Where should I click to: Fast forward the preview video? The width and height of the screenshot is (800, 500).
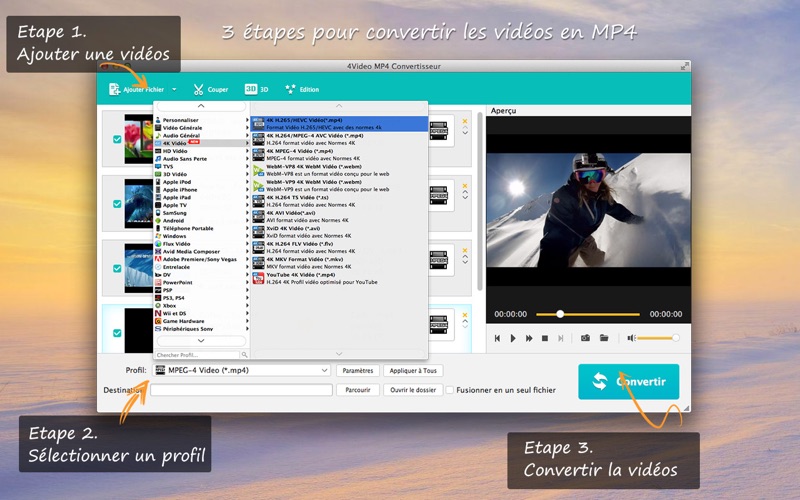529,338
